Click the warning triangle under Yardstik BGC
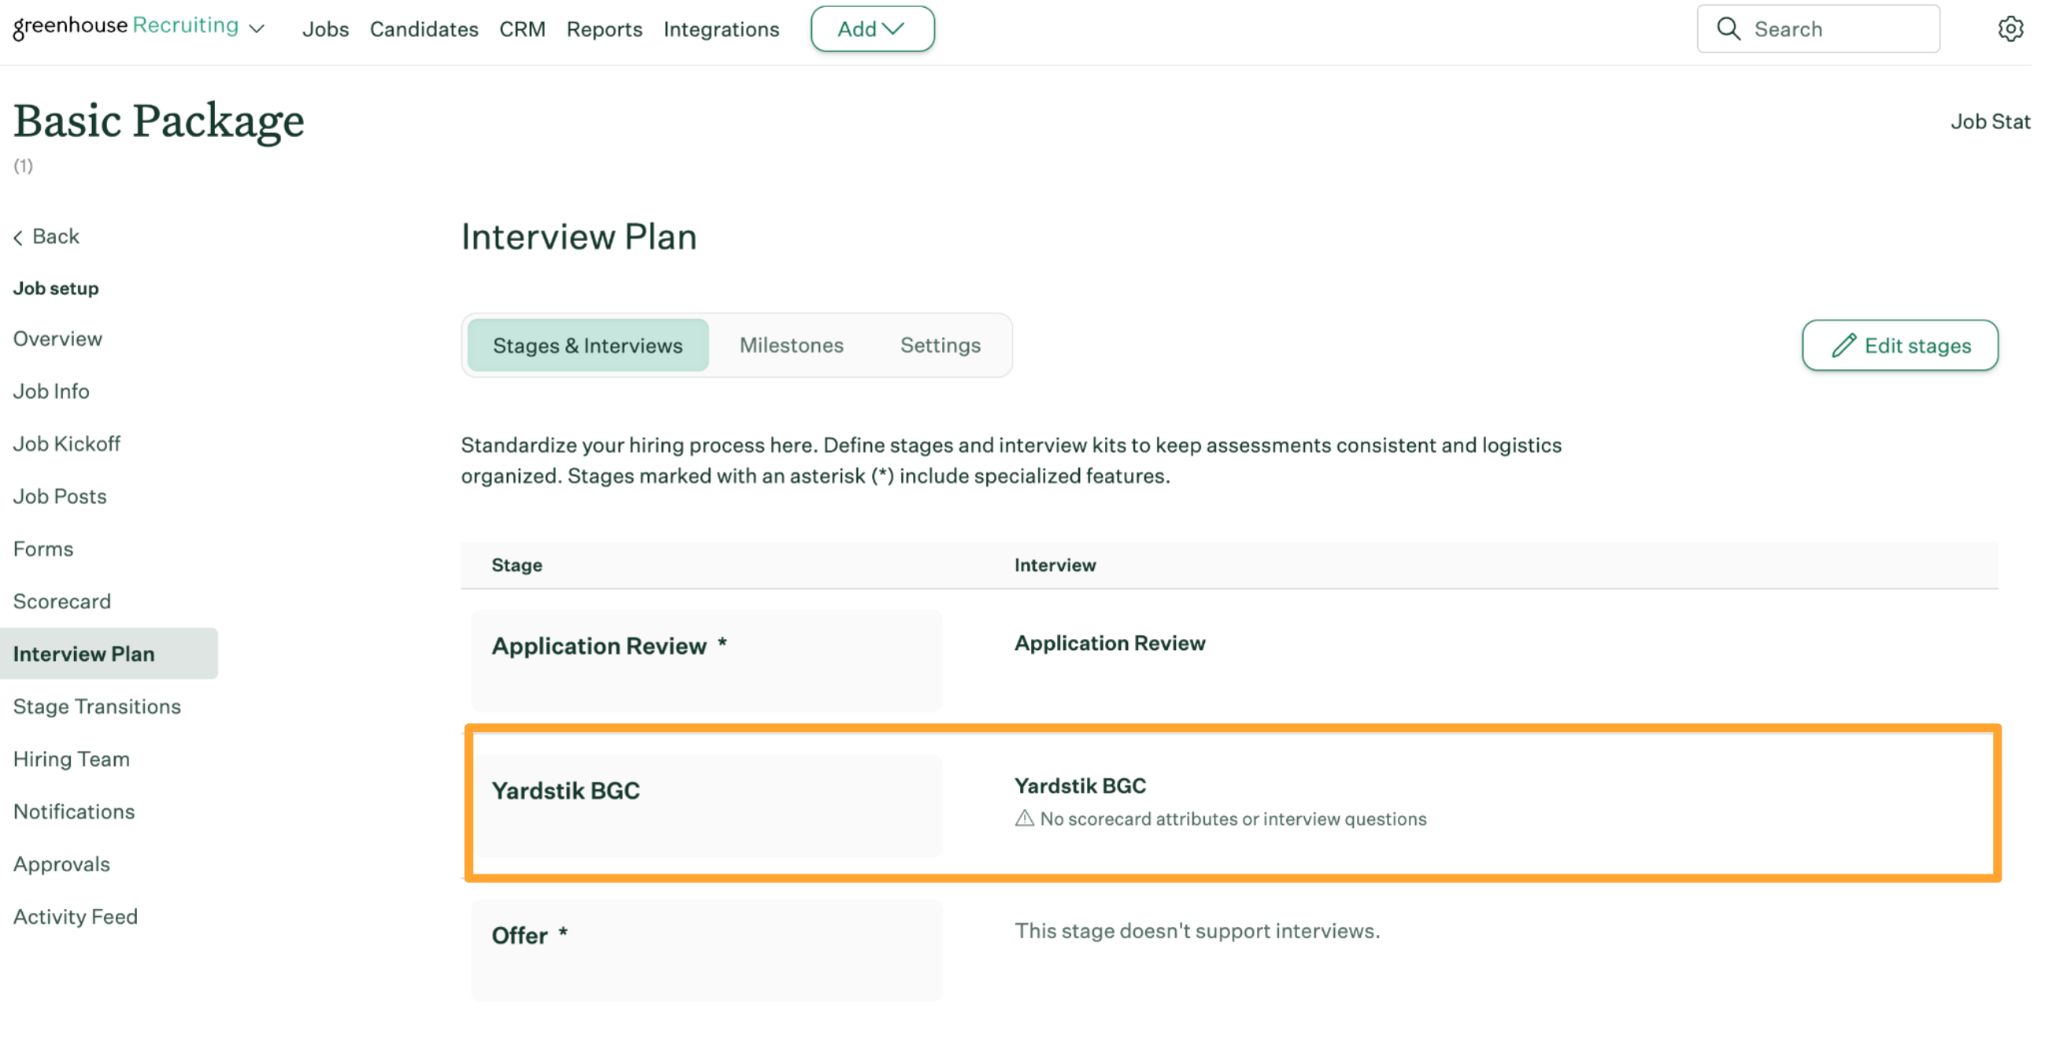2048x1045 pixels. click(1024, 818)
